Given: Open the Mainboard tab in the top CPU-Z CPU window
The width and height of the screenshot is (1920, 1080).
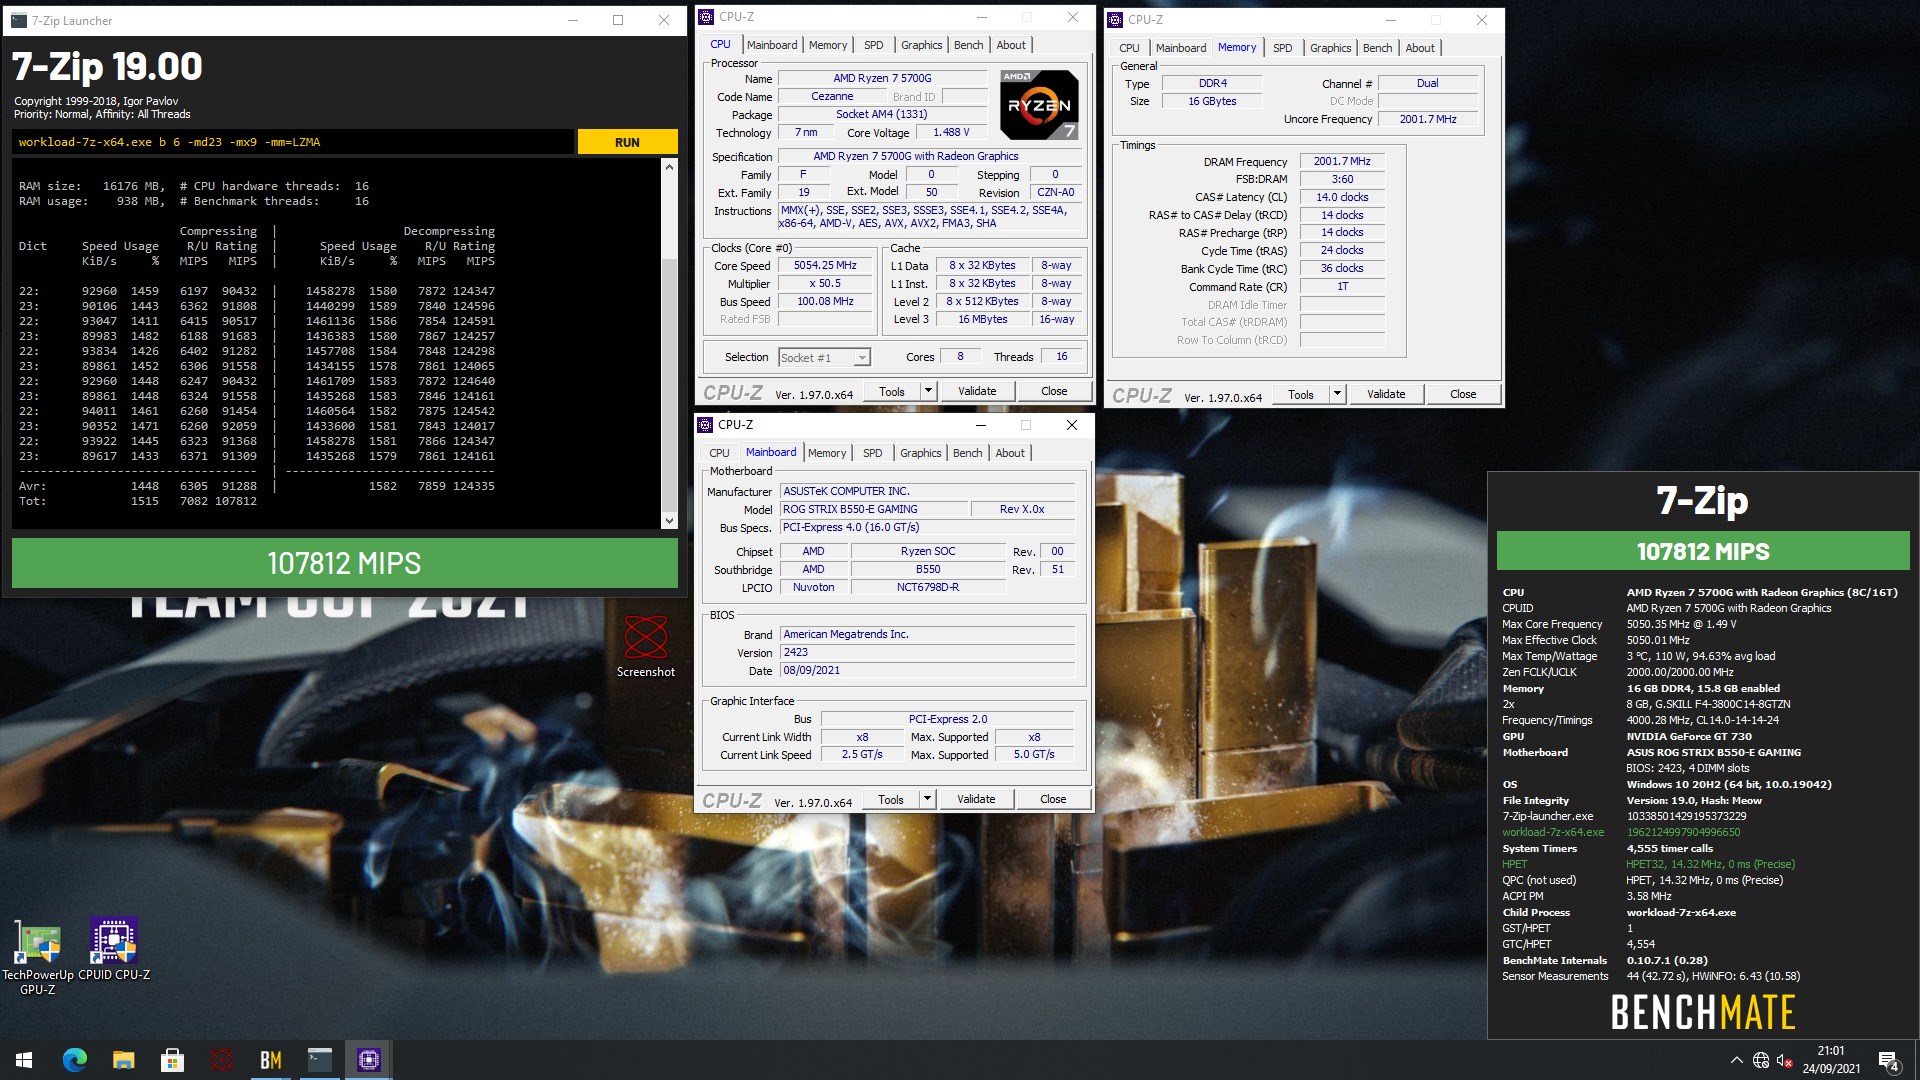Looking at the screenshot, I should [x=772, y=45].
